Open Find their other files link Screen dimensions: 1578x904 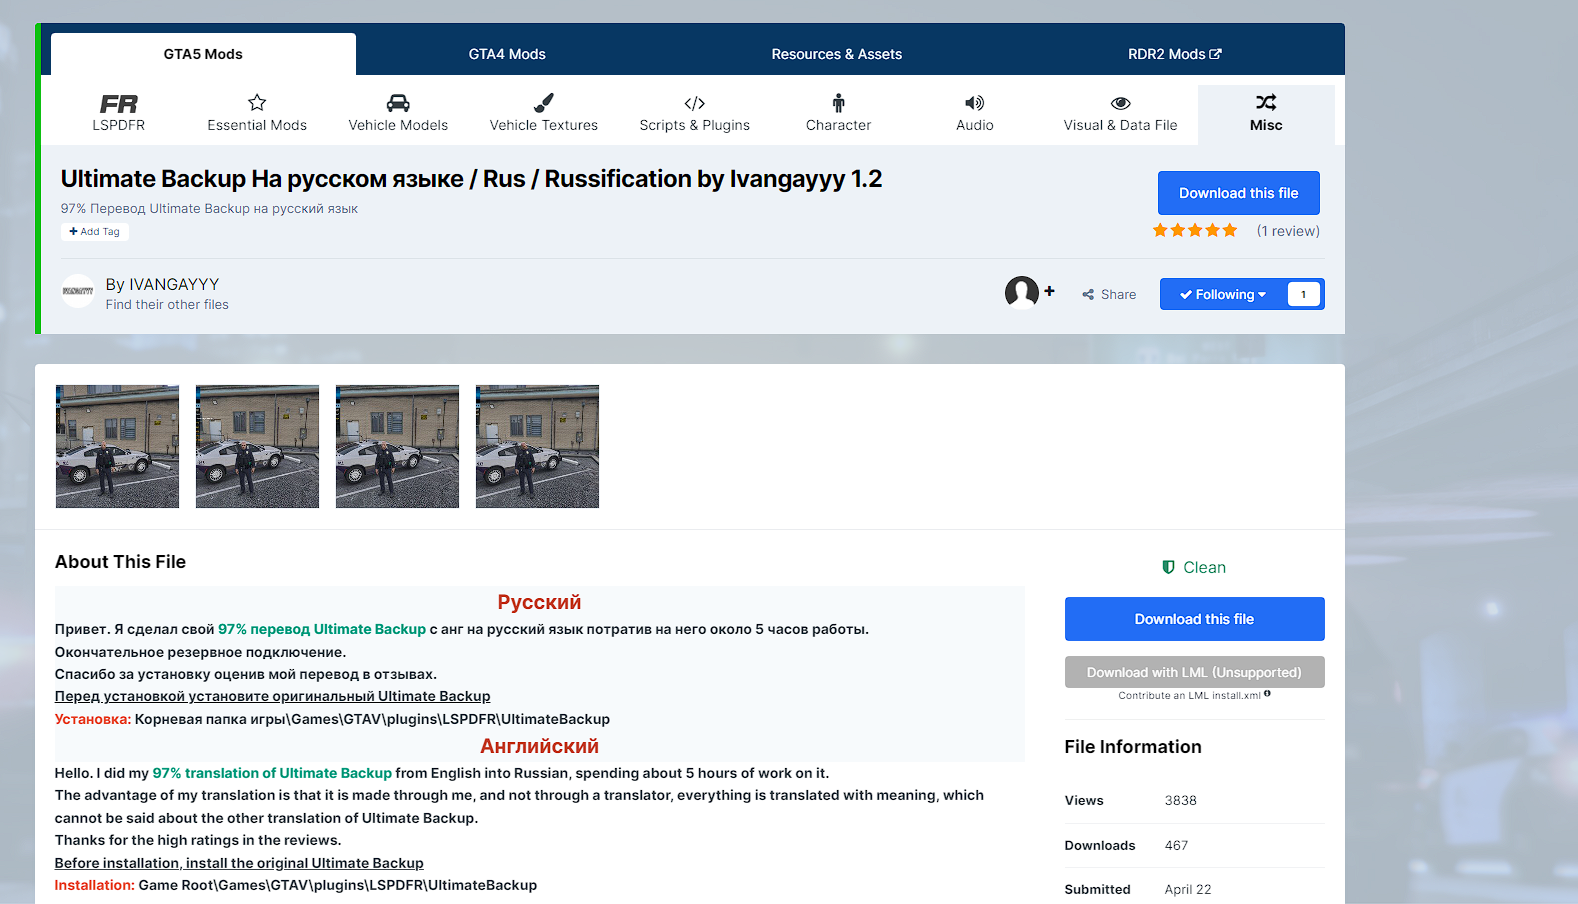[167, 305]
